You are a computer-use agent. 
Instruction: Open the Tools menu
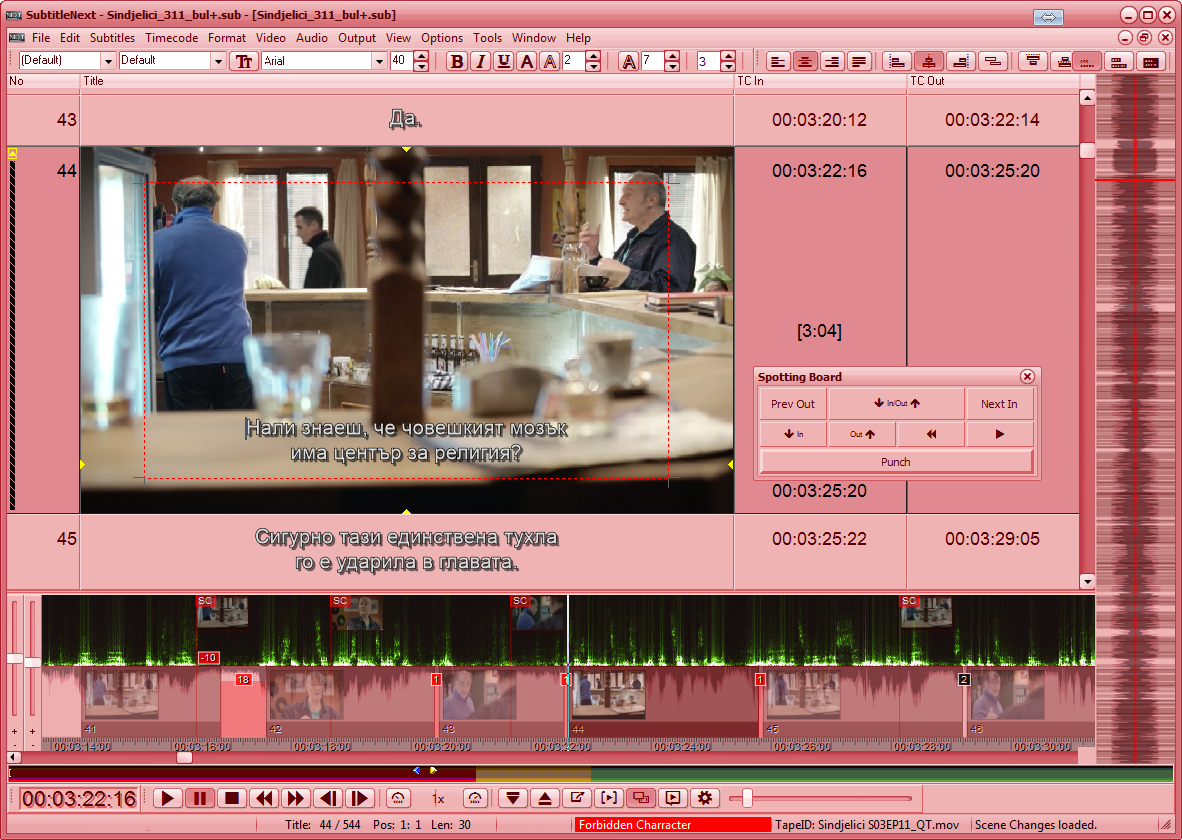487,38
